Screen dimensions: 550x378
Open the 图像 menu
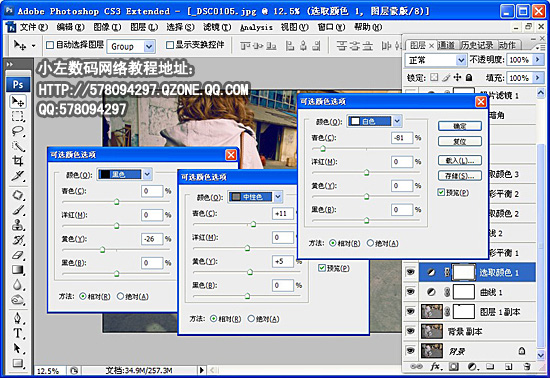107,27
